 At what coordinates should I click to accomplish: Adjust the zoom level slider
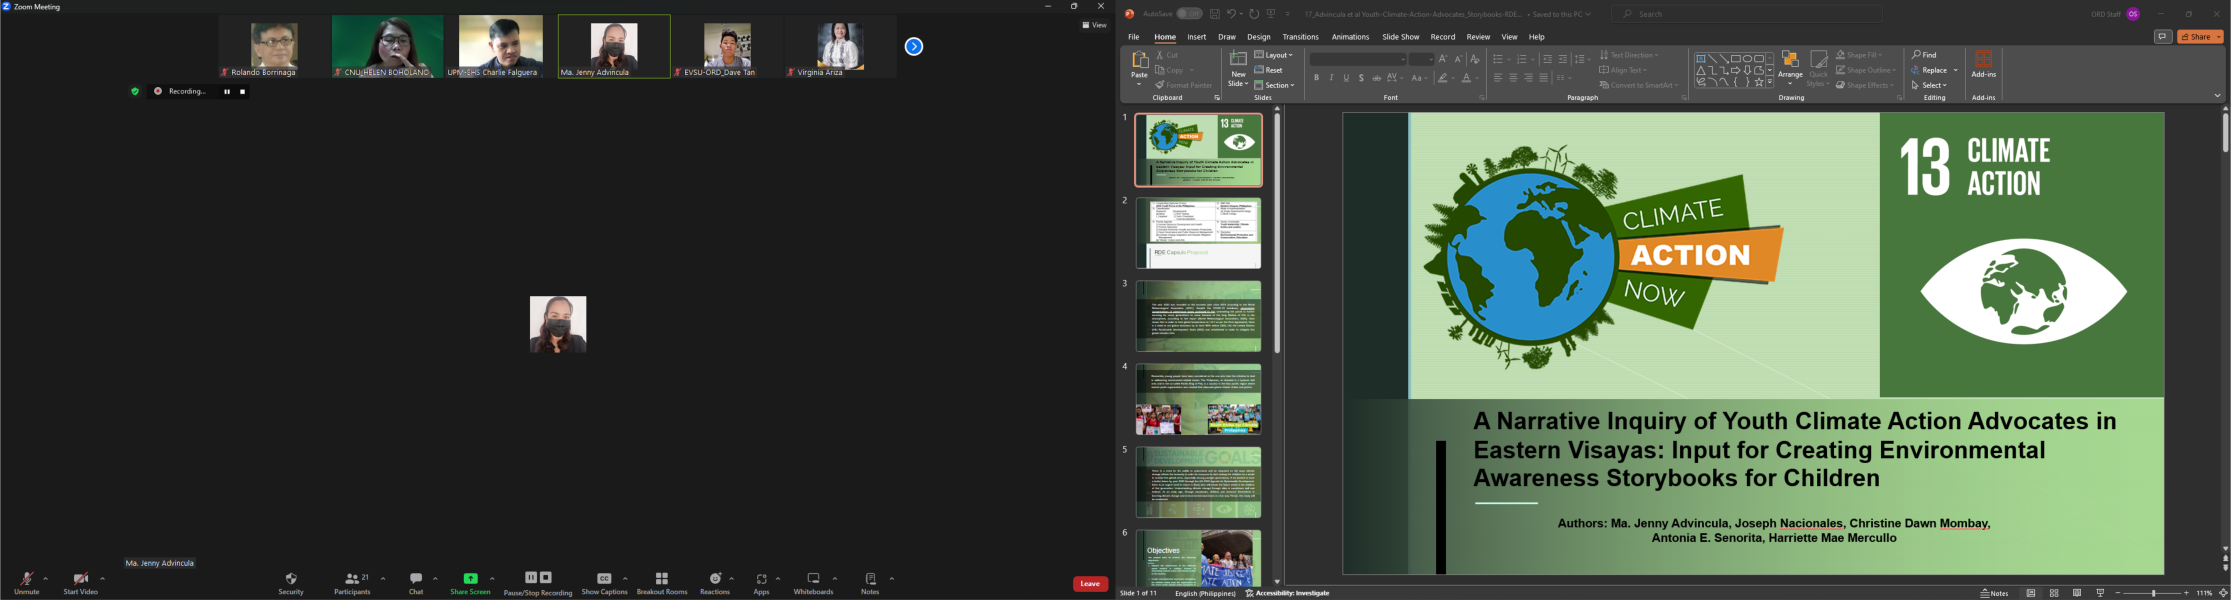pos(2152,593)
